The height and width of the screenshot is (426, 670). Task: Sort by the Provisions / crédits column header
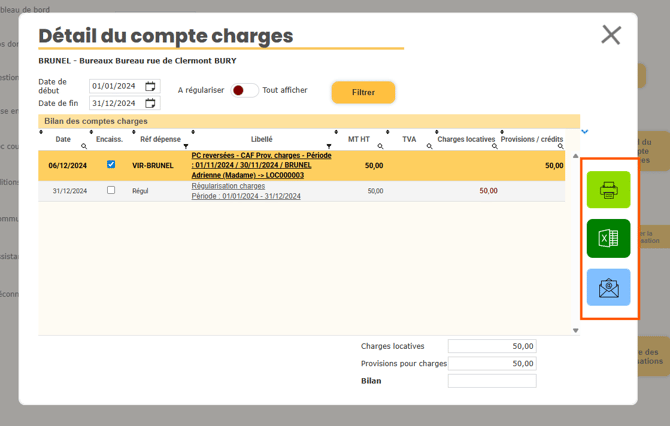[x=532, y=139]
